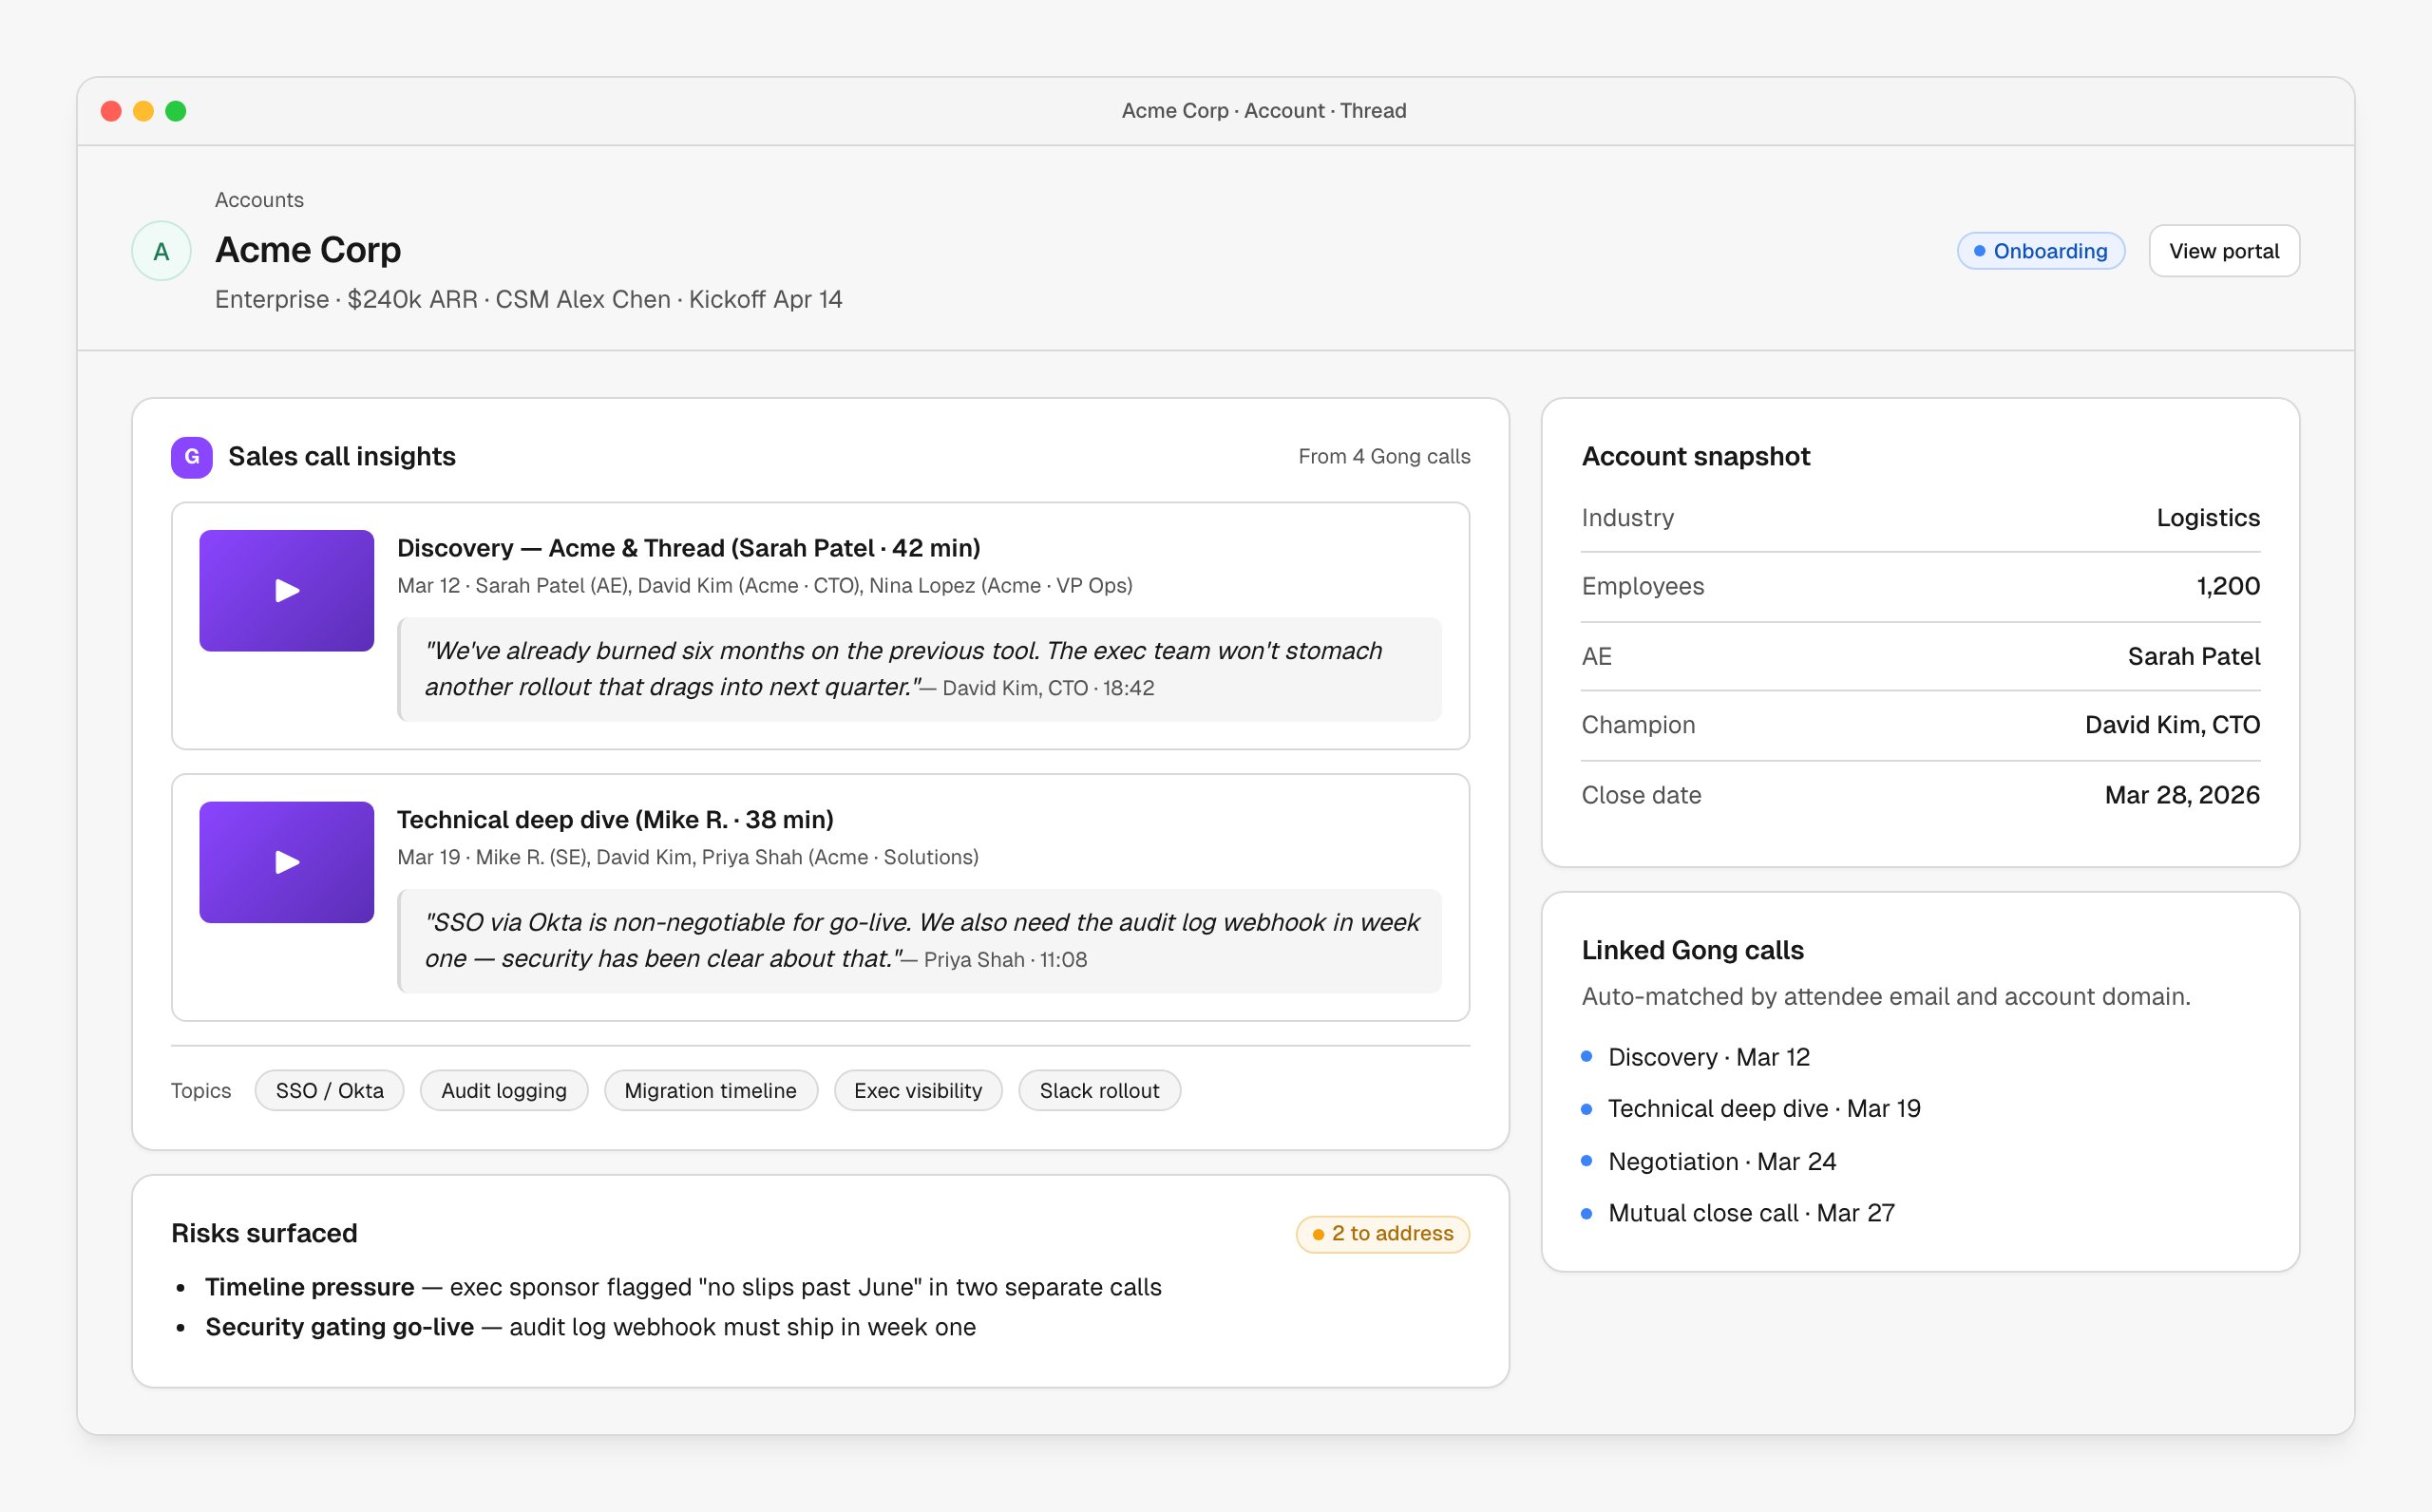Pick the Exec visibility topic chip
Viewport: 2432px width, 1512px height.
pyautogui.click(x=917, y=1090)
